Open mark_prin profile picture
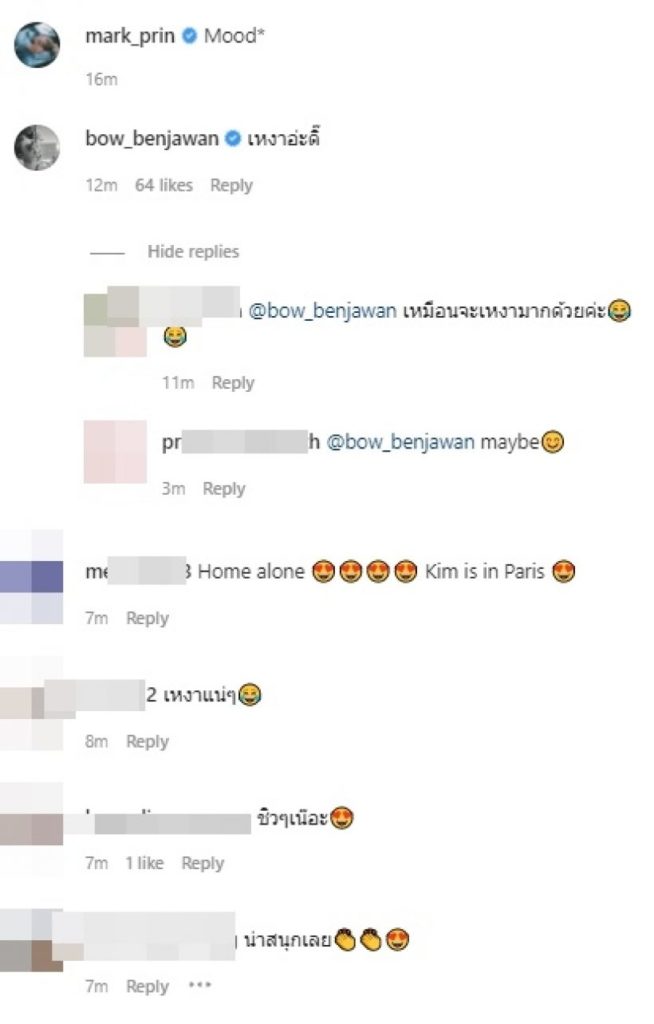 point(37,45)
